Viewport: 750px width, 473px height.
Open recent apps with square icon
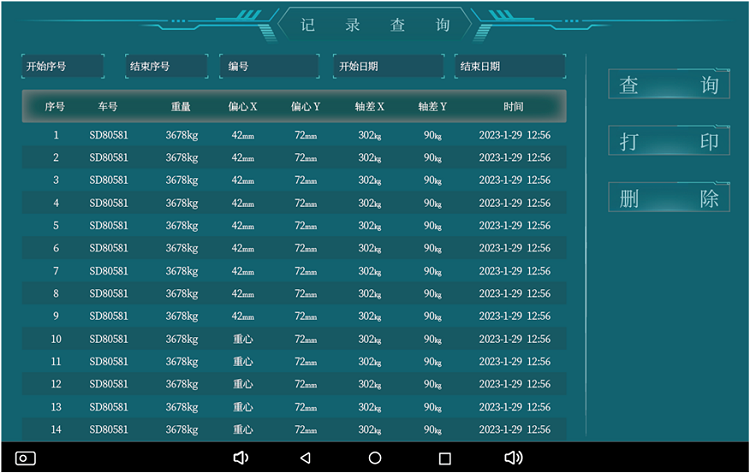tap(445, 458)
